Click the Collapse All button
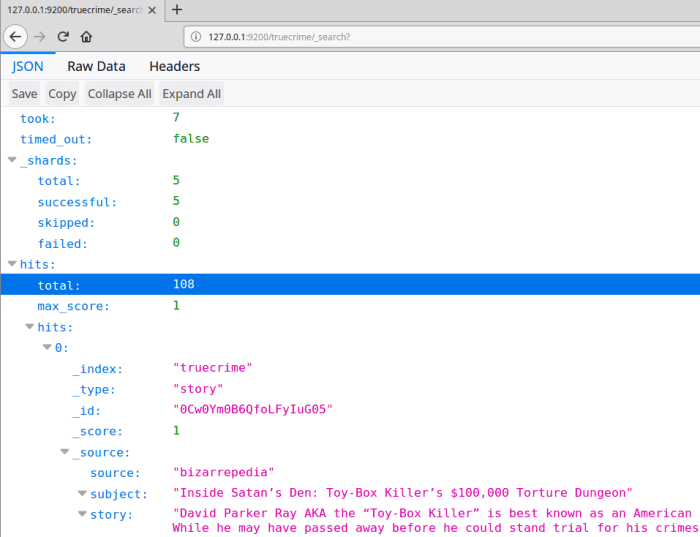 (x=119, y=94)
